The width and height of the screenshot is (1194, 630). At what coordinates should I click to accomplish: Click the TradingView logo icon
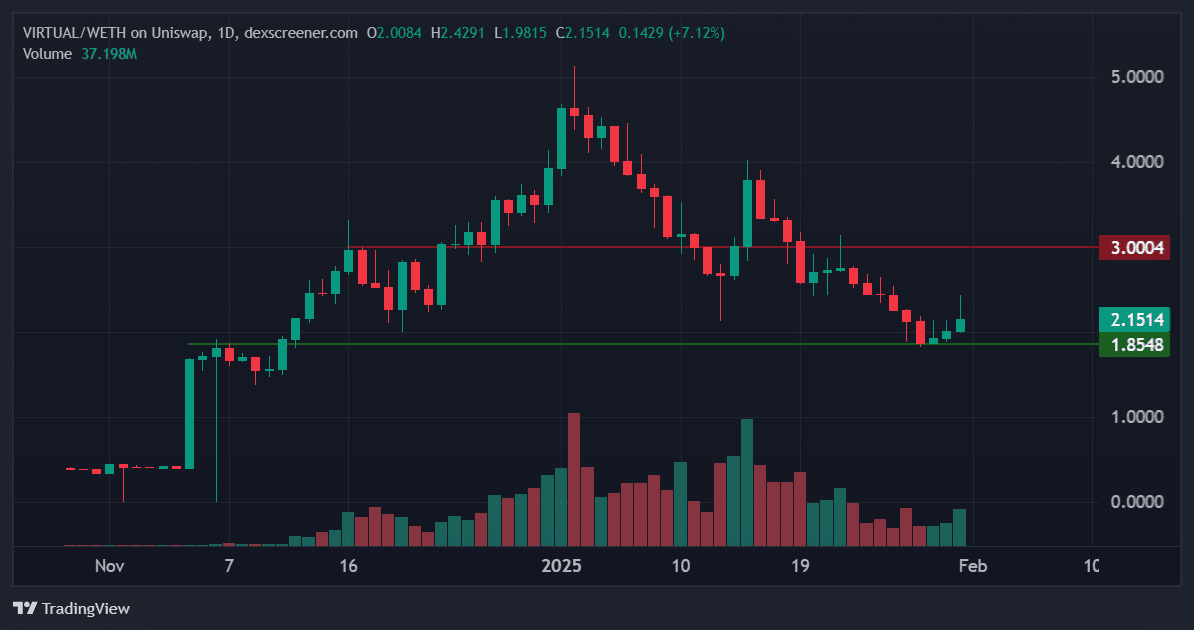coord(25,608)
